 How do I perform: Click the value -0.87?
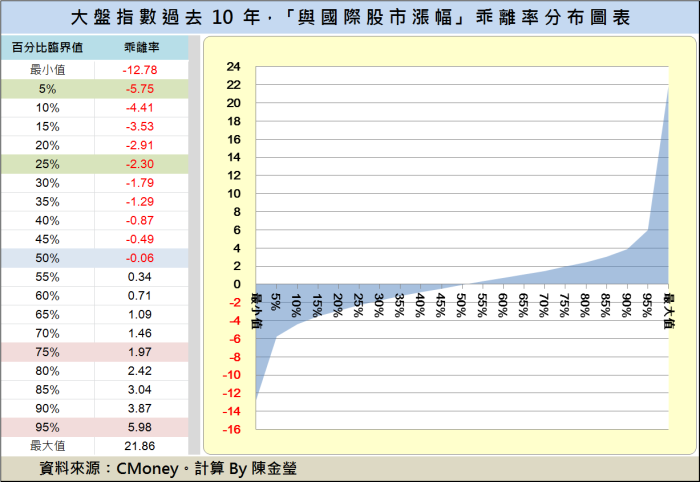click(x=140, y=220)
